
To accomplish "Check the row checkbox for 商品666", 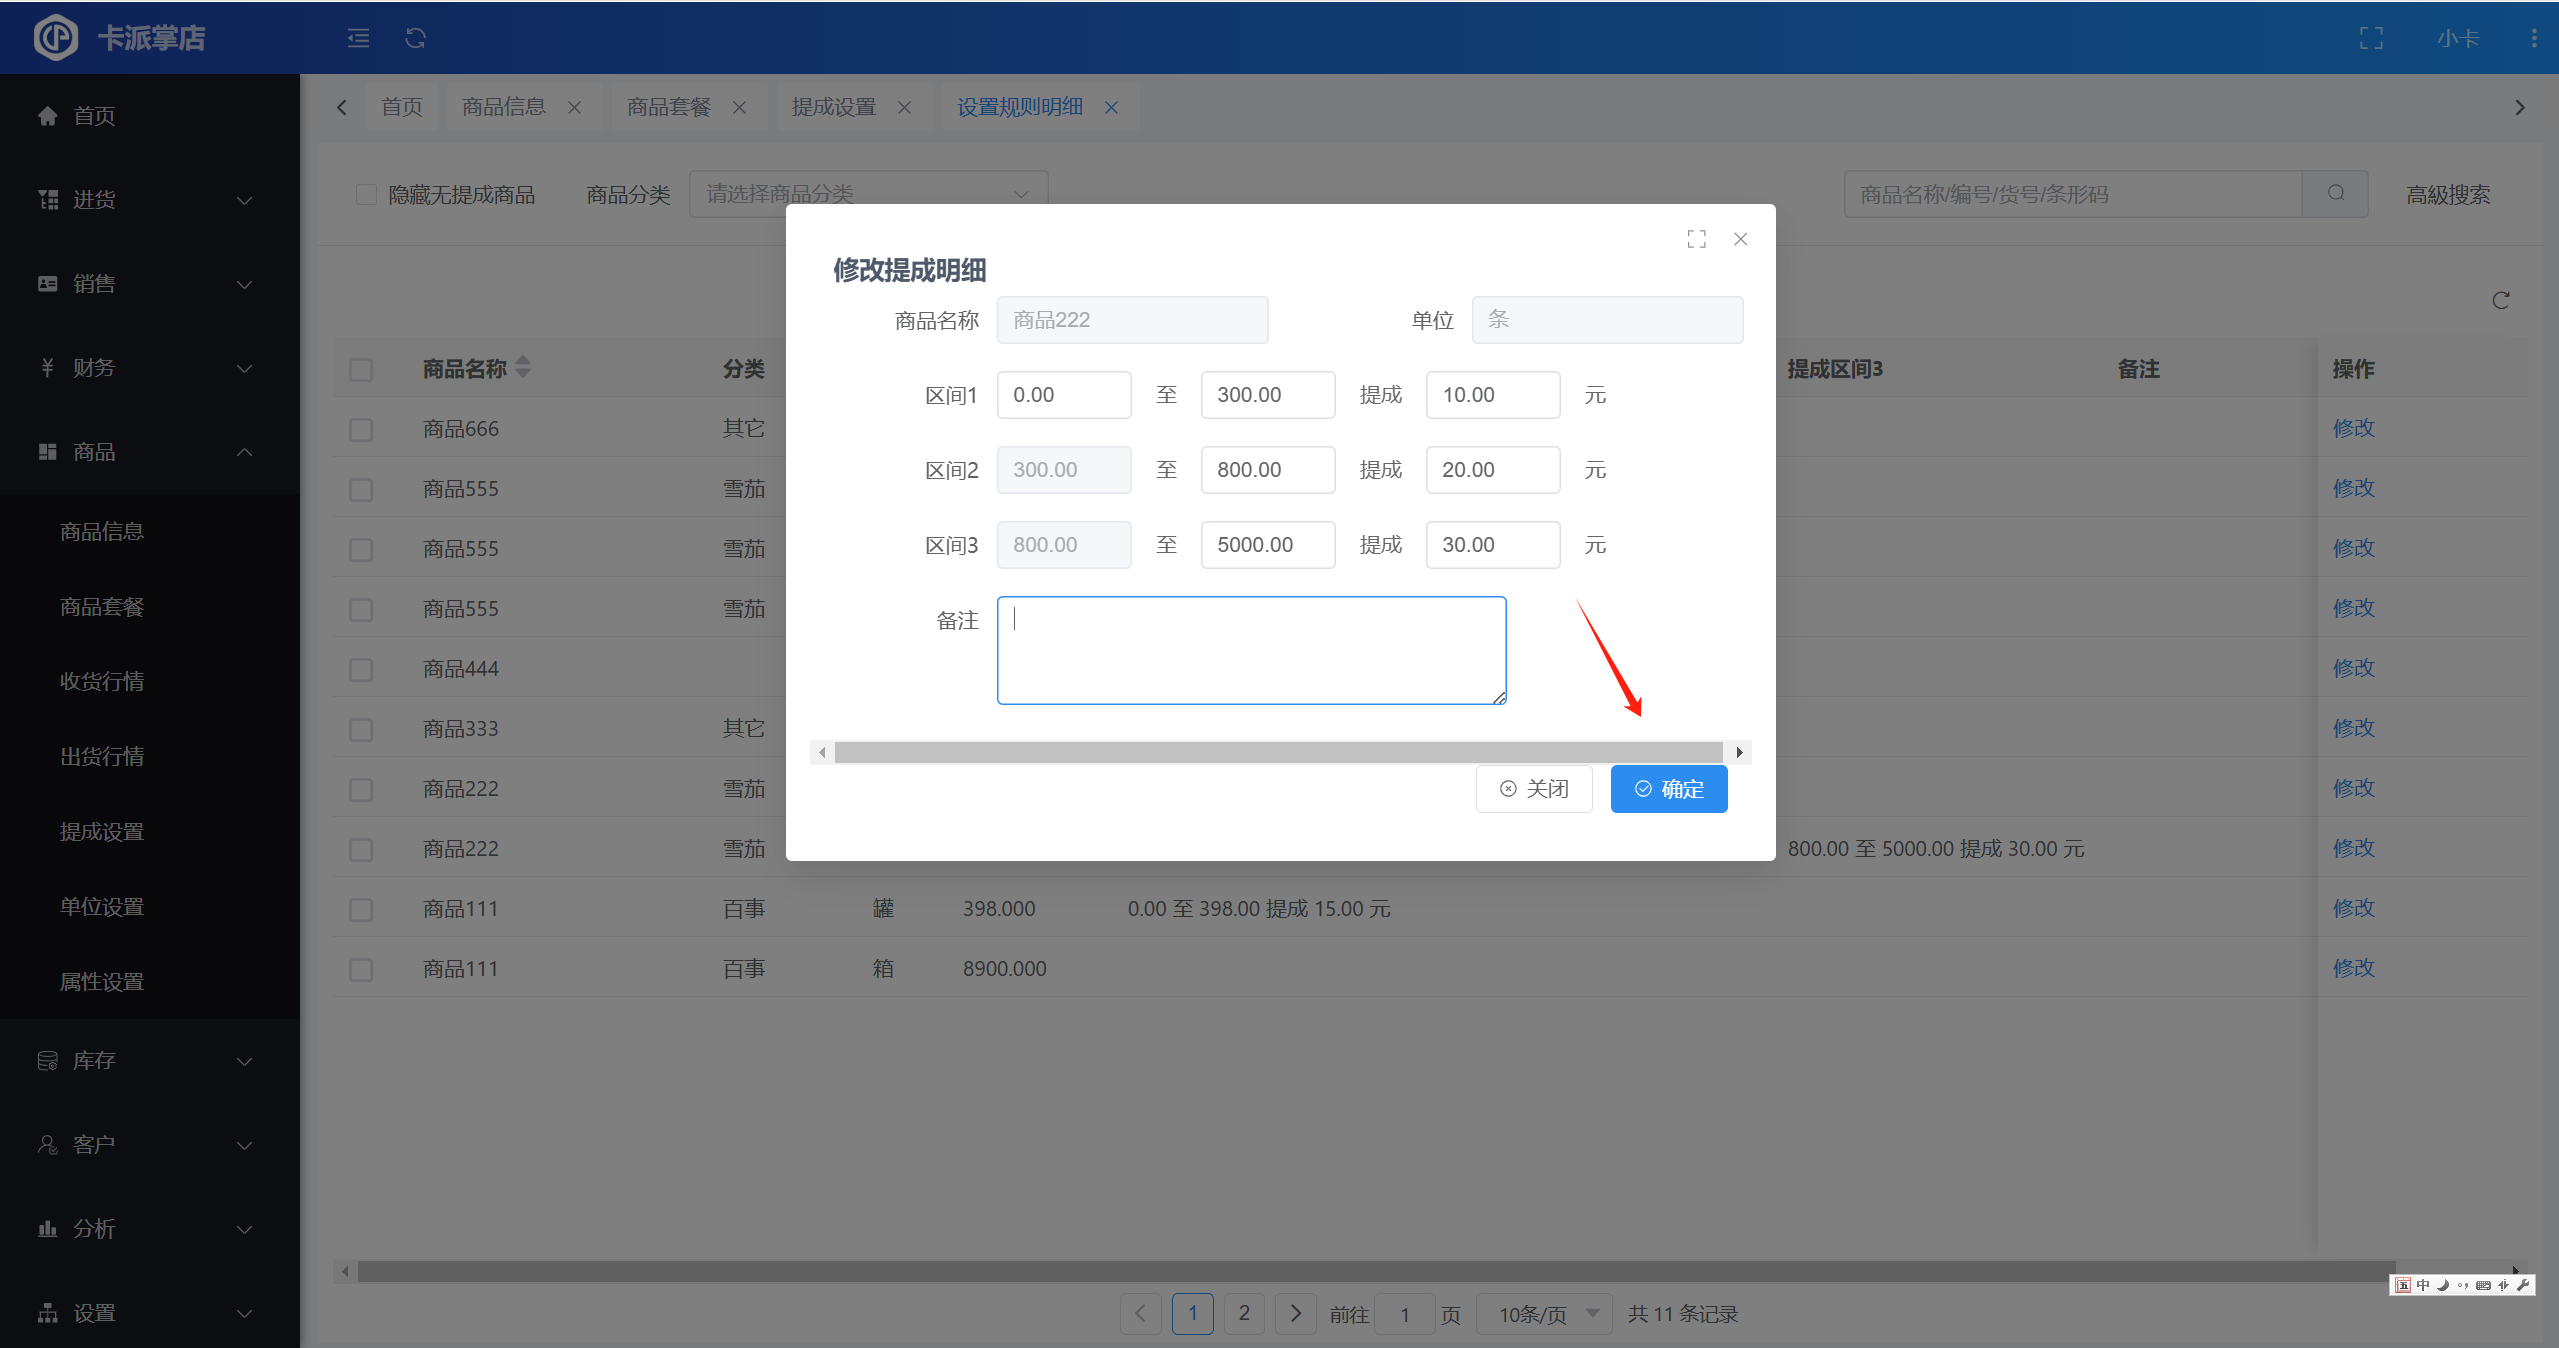I will point(361,429).
